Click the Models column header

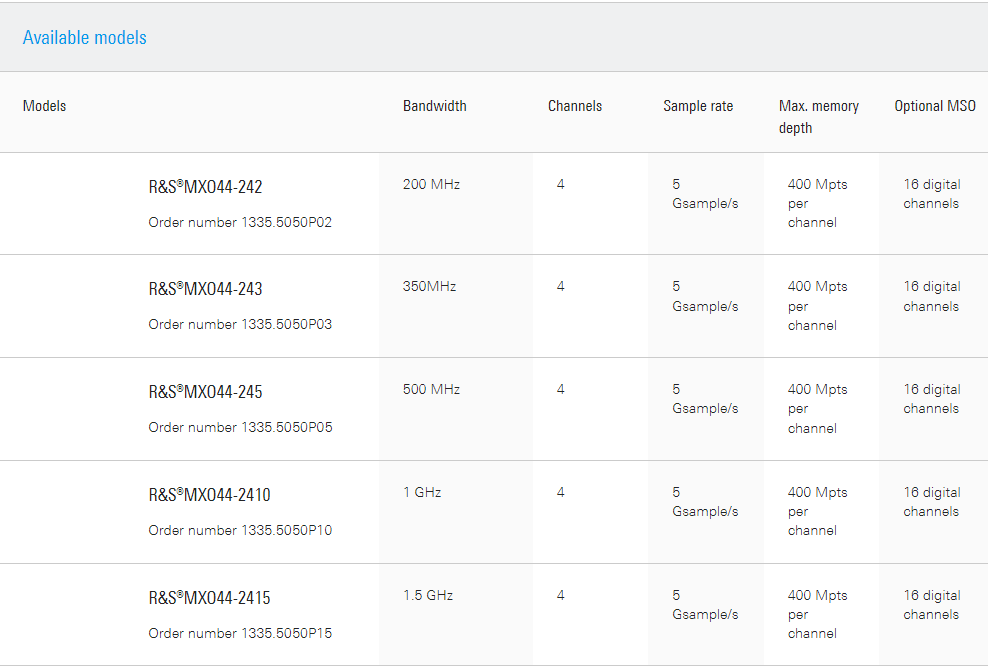tap(45, 106)
